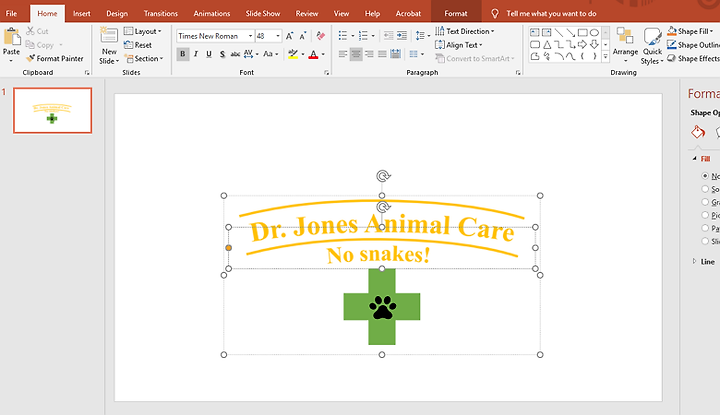This screenshot has height=415, width=720.
Task: Click Shape Effects button
Action: pyautogui.click(x=693, y=59)
